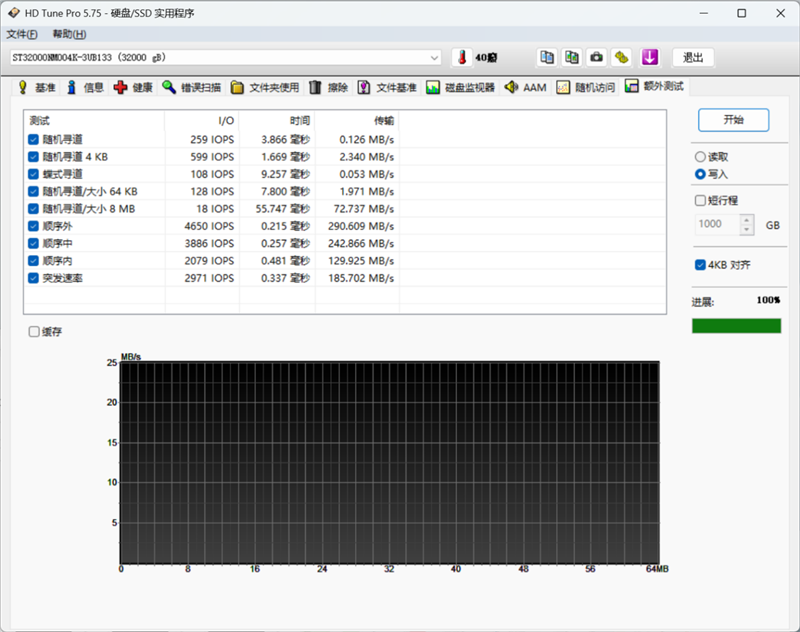
Task: Click the copy text to clipboard icon
Action: 547,57
